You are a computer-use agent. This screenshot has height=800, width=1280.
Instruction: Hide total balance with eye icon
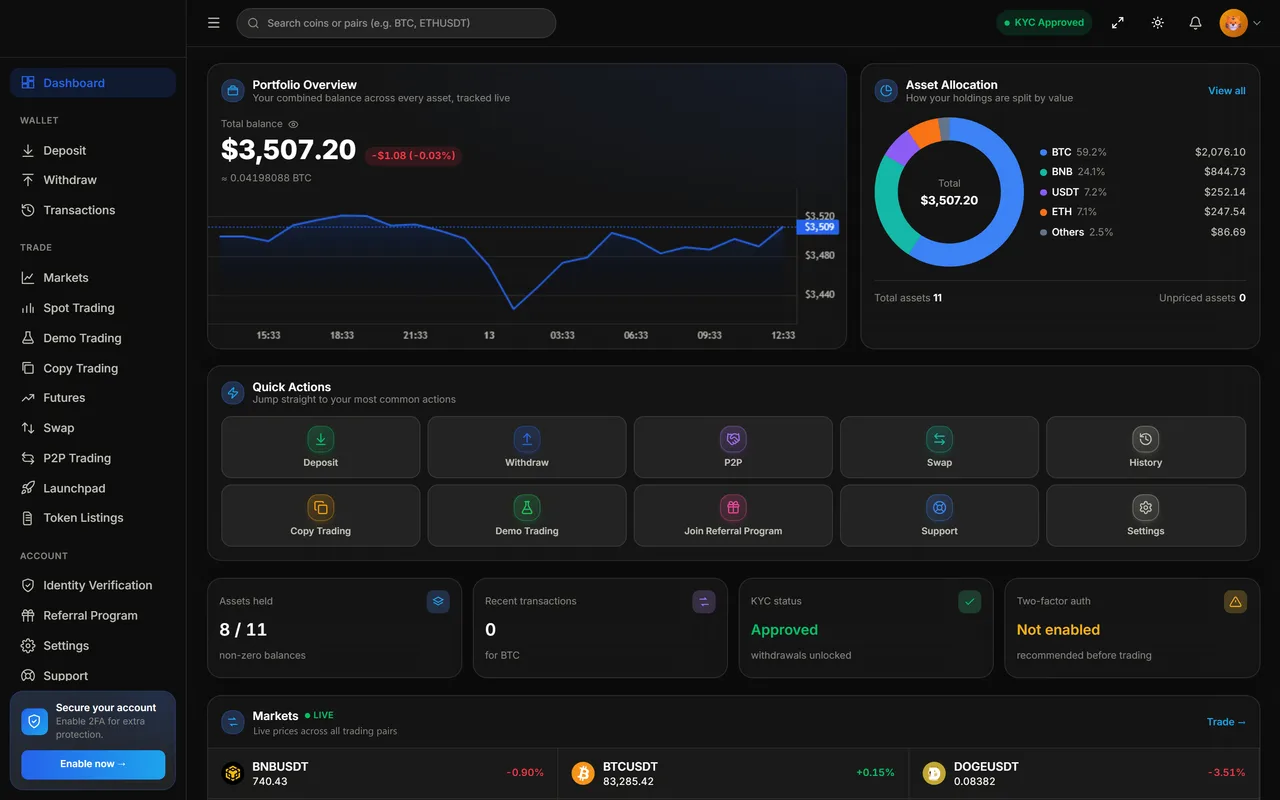point(293,124)
